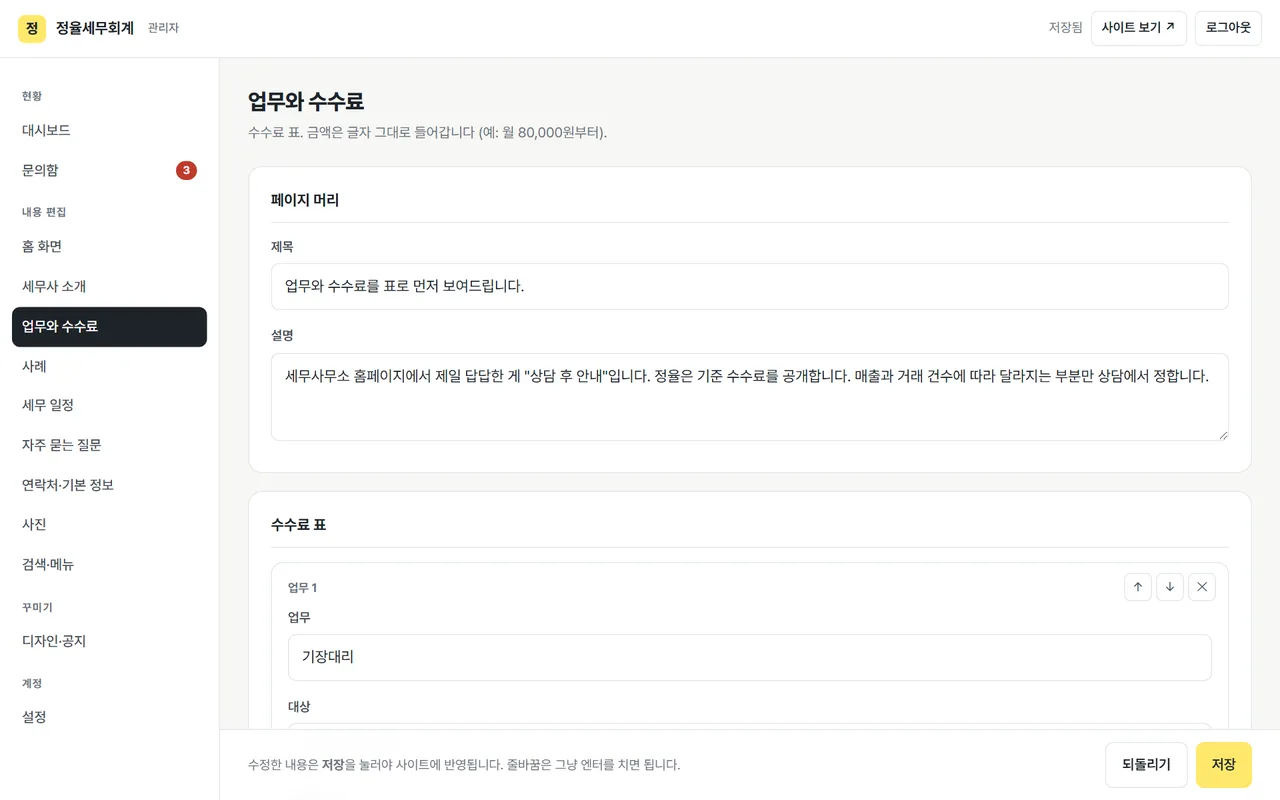This screenshot has width=1280, height=800.
Task: Click the 업무와 수수료 page heading
Action: pyautogui.click(x=306, y=101)
